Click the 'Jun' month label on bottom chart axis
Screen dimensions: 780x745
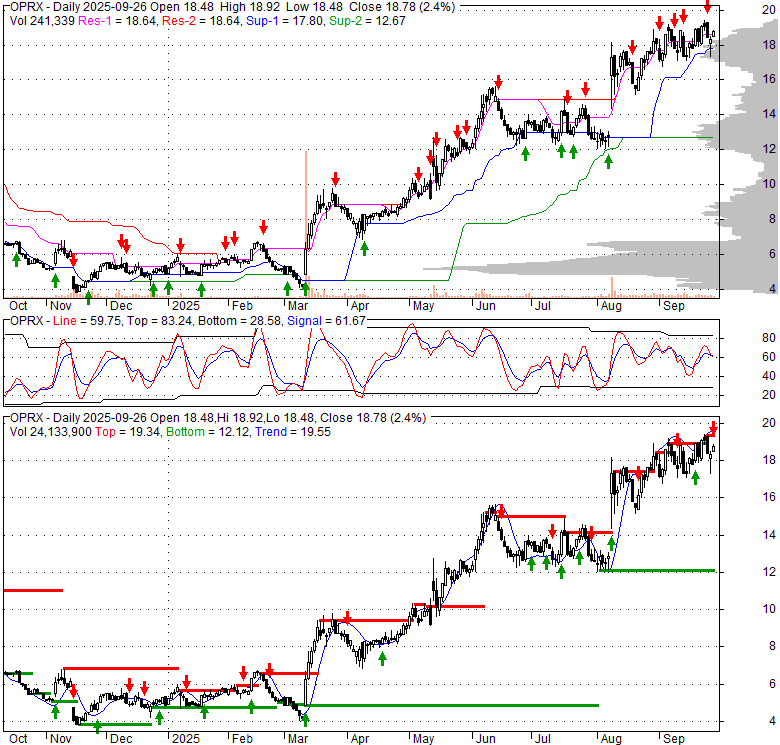pyautogui.click(x=486, y=739)
